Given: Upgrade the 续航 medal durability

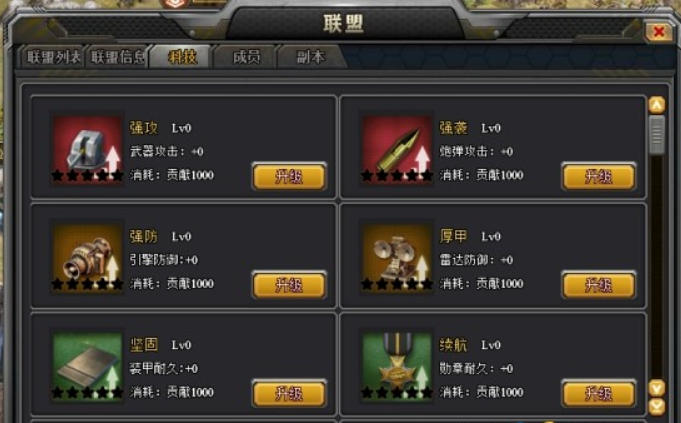Looking at the screenshot, I should [598, 394].
